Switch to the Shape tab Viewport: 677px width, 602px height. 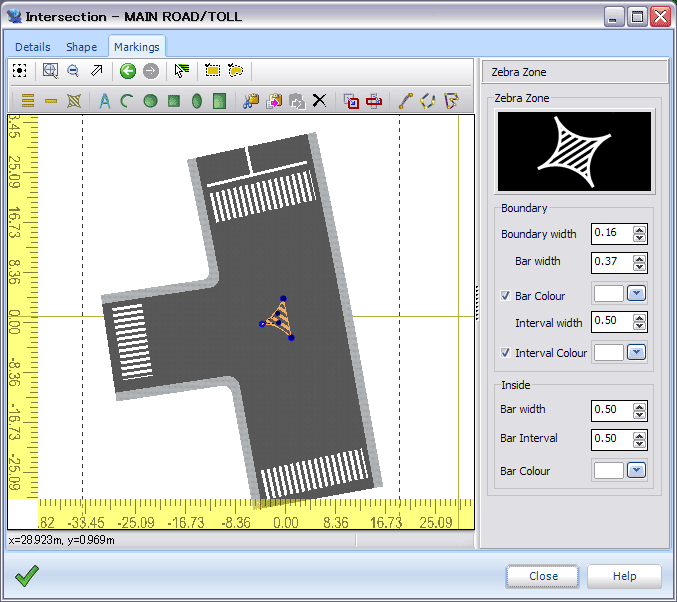tap(82, 47)
